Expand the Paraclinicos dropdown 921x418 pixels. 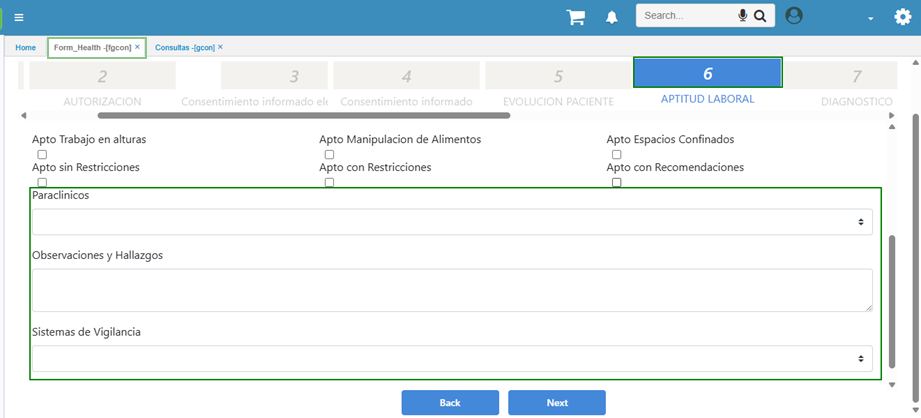(451, 222)
